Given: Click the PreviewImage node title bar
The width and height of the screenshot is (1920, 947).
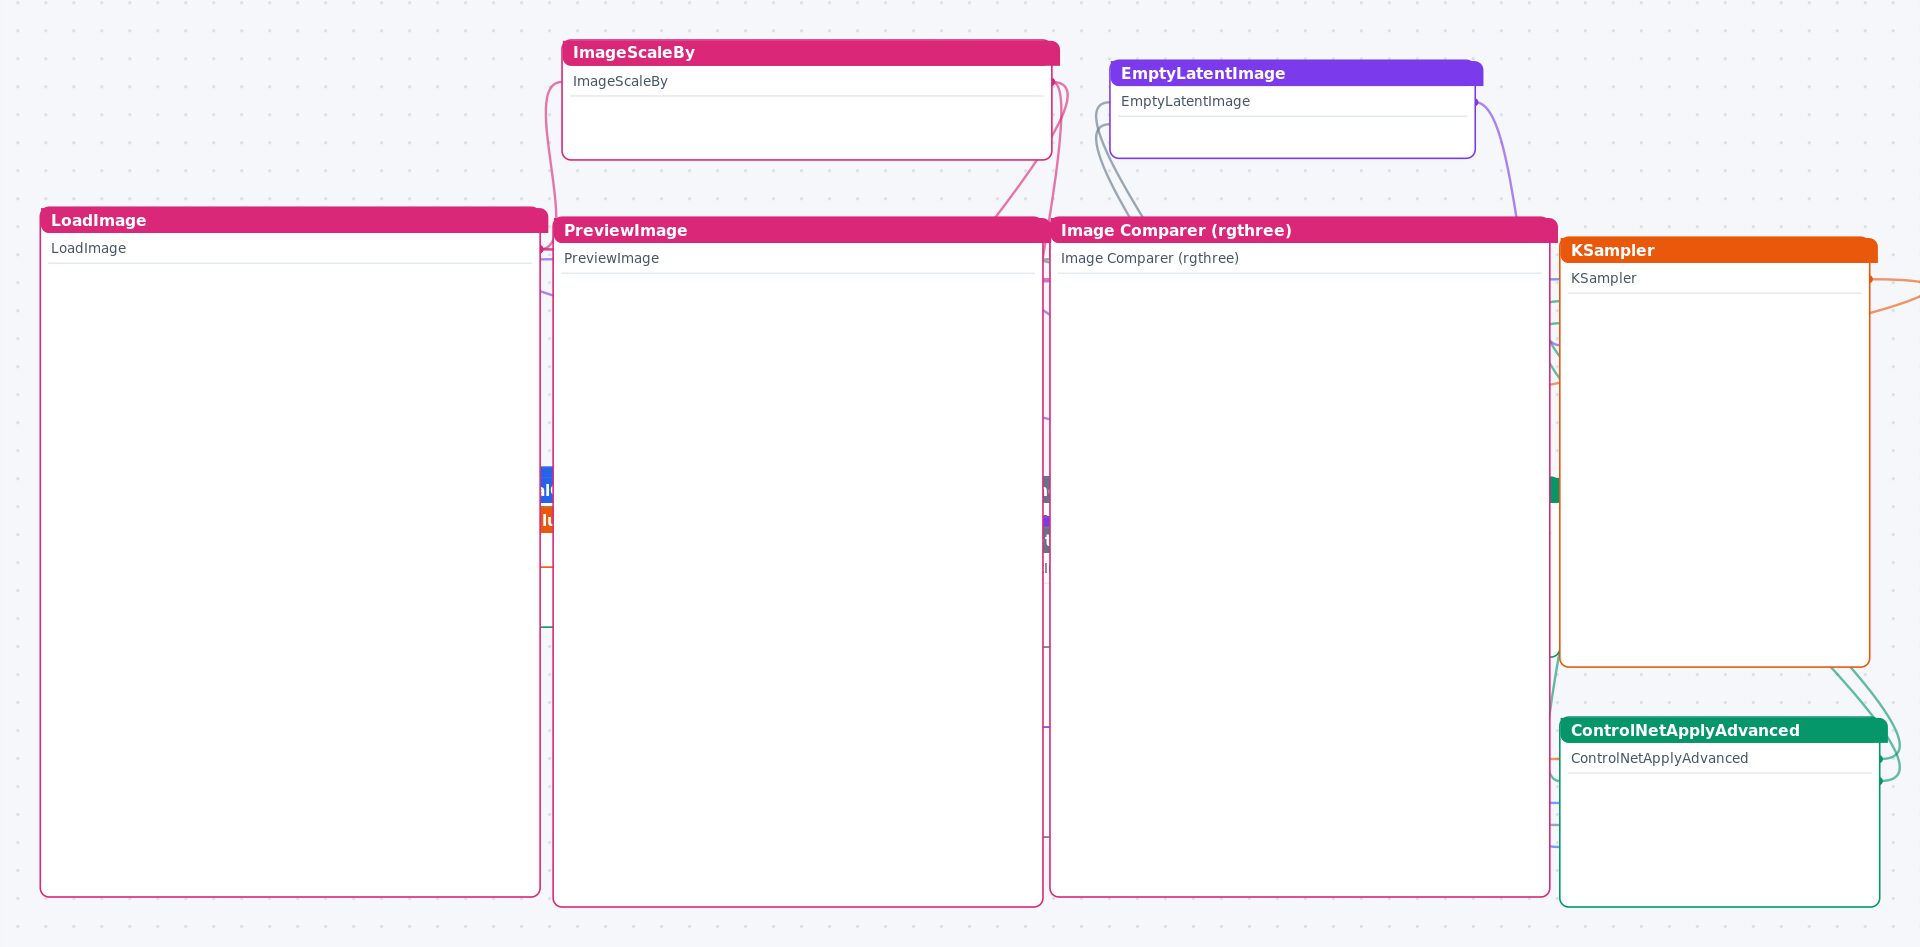Looking at the screenshot, I should click(802, 230).
